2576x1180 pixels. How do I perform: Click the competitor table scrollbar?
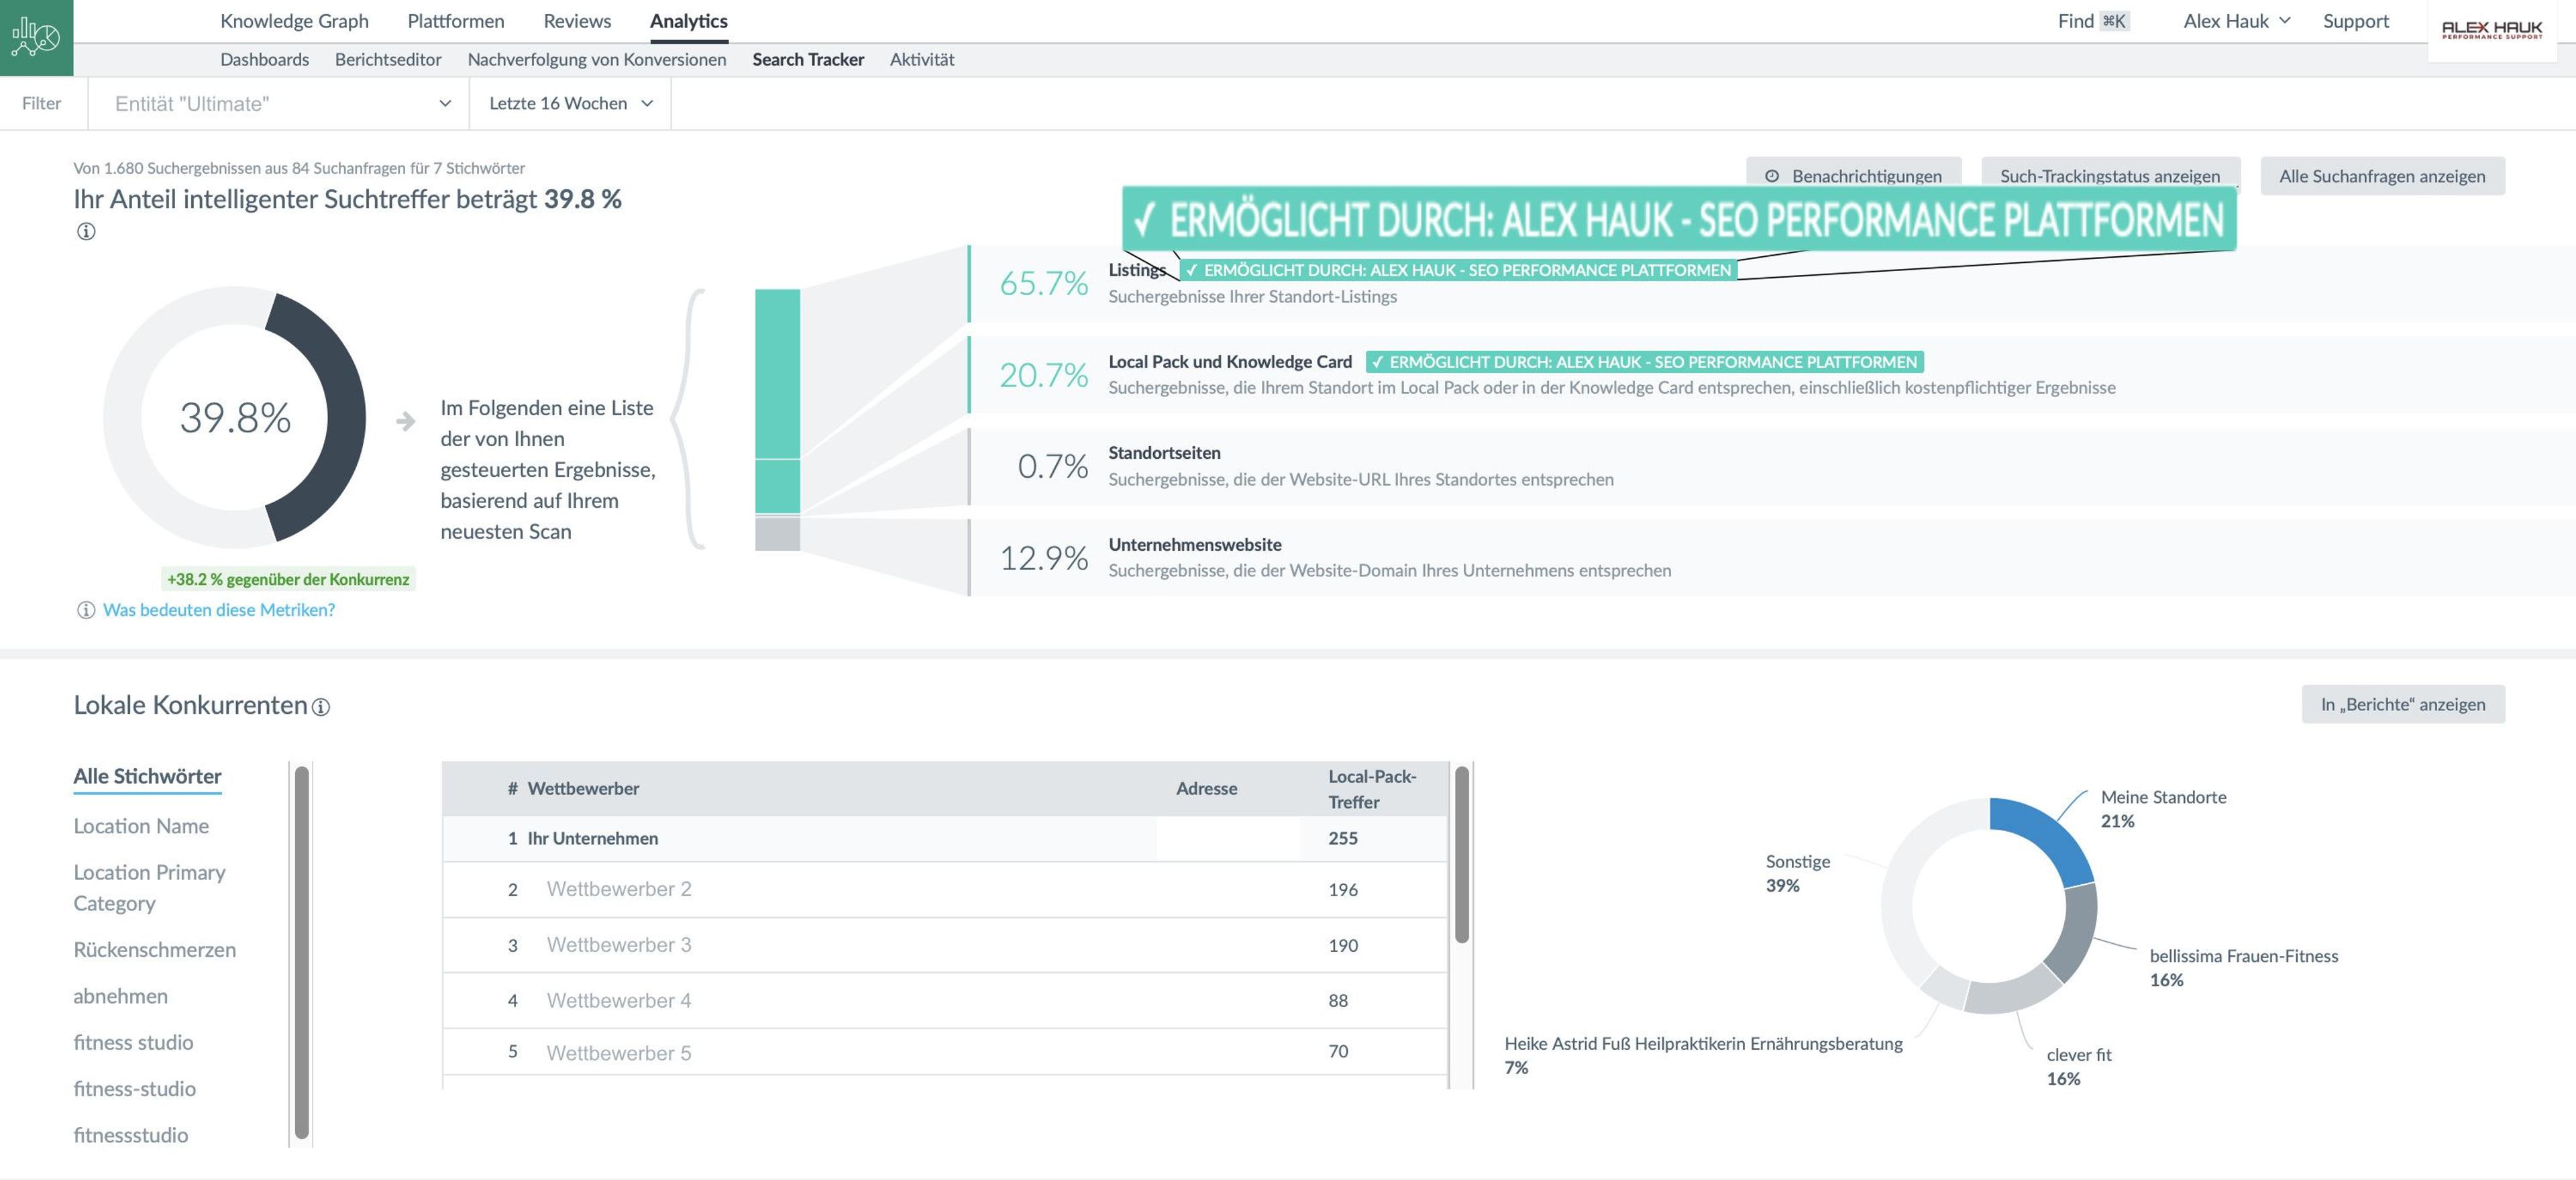click(1462, 855)
